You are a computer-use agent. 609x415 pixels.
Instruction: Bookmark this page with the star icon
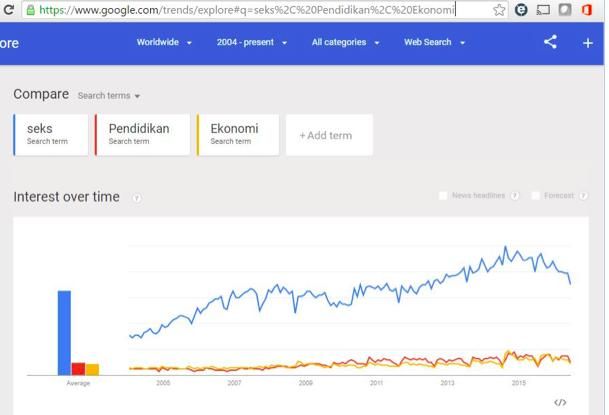click(499, 10)
